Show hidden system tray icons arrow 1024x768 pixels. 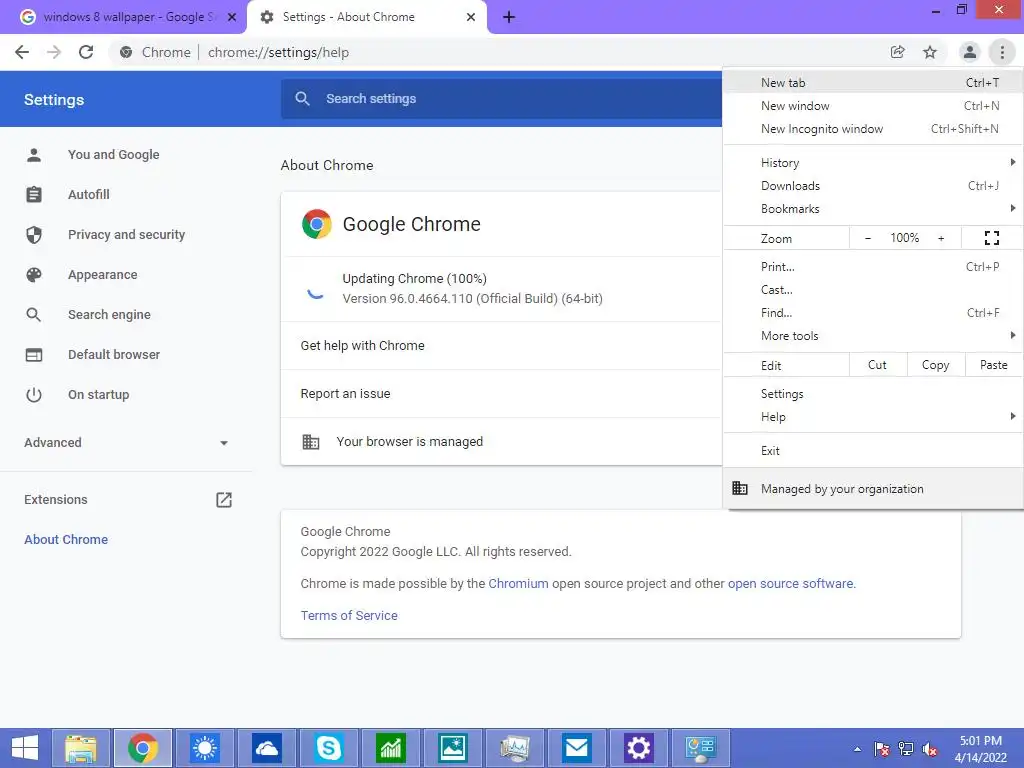[857, 749]
